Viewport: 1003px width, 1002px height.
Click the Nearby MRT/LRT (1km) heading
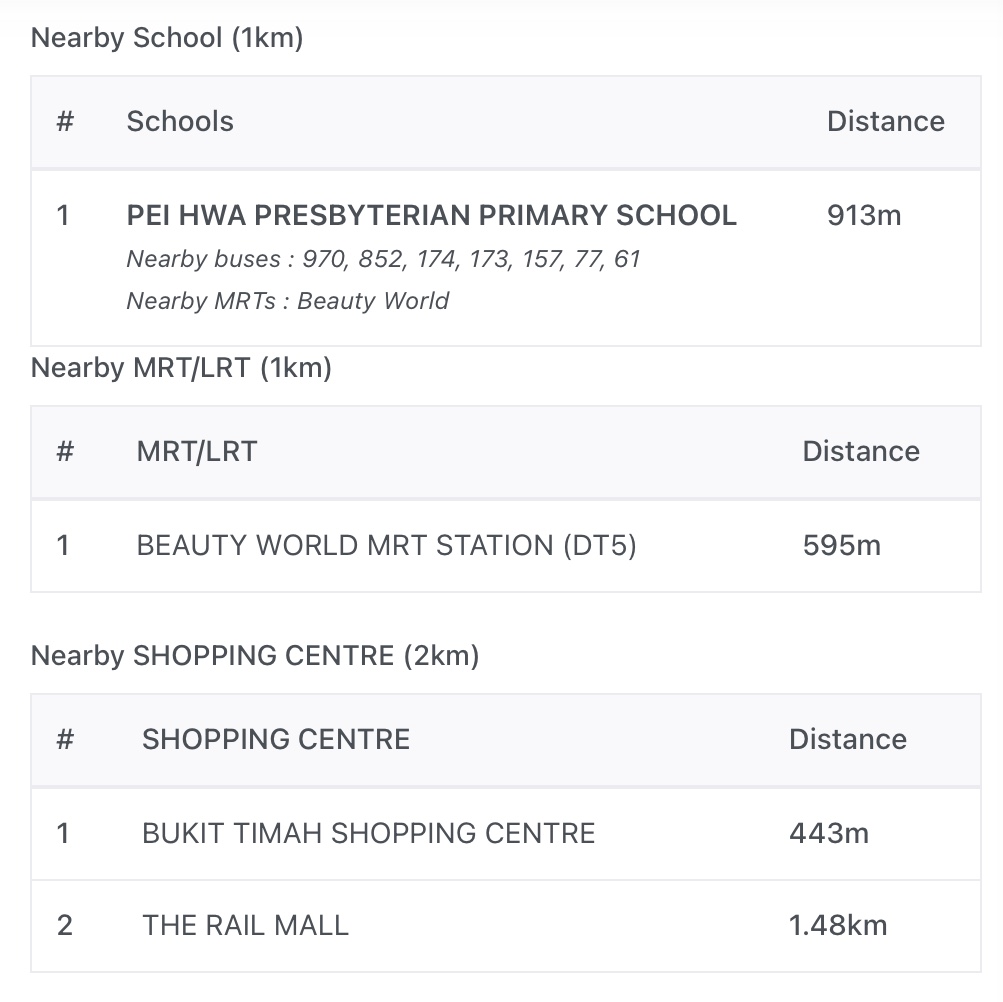tap(181, 368)
